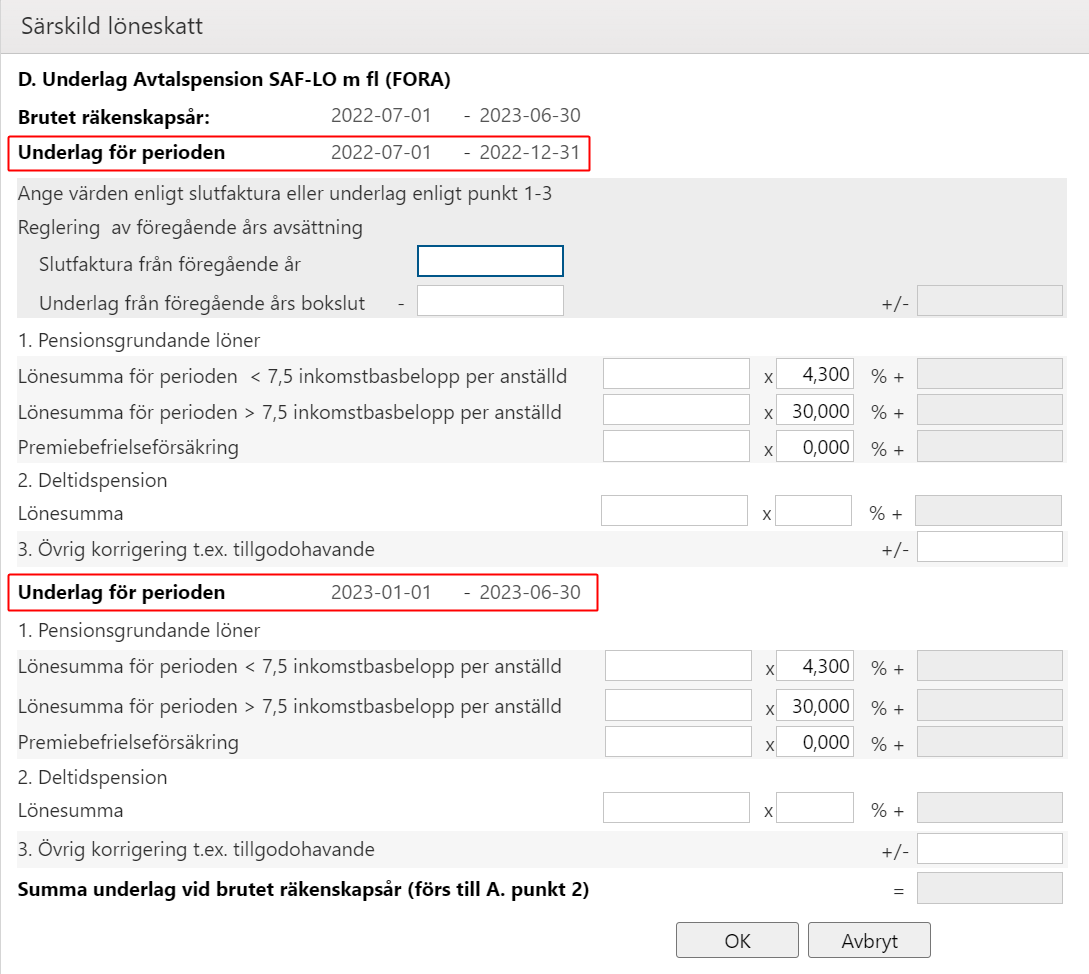
Task: Click heading 'D. Underlag Avtalspension SAF-LO m fl (FORA)'
Action: pyautogui.click(x=234, y=79)
